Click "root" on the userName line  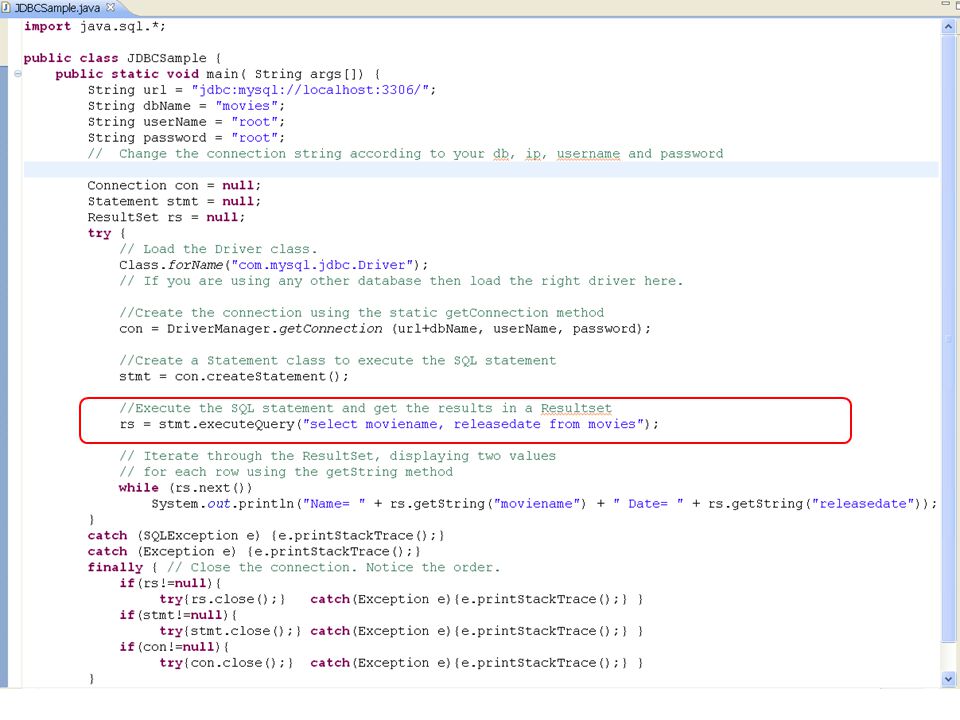click(254, 122)
